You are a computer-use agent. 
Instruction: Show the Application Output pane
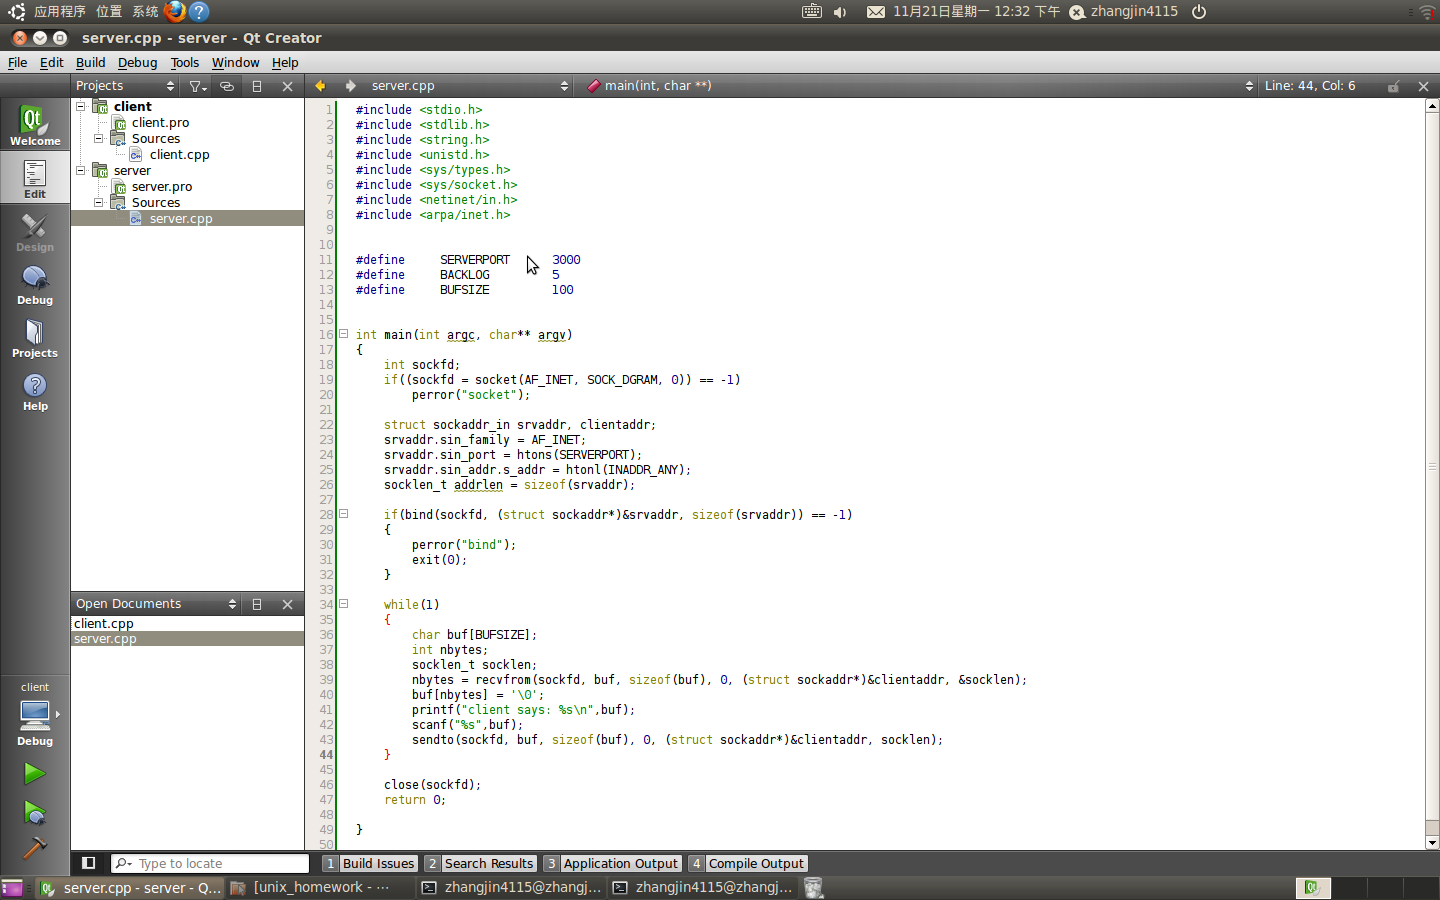(x=612, y=863)
